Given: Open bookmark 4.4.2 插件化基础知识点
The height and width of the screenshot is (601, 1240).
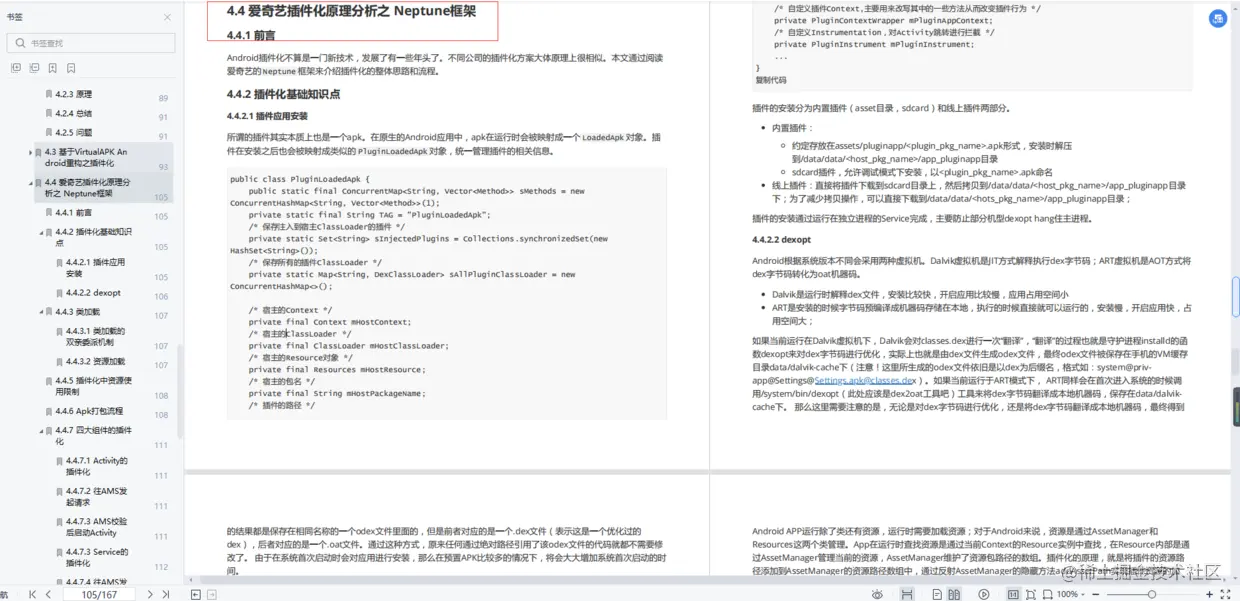Looking at the screenshot, I should (93, 237).
